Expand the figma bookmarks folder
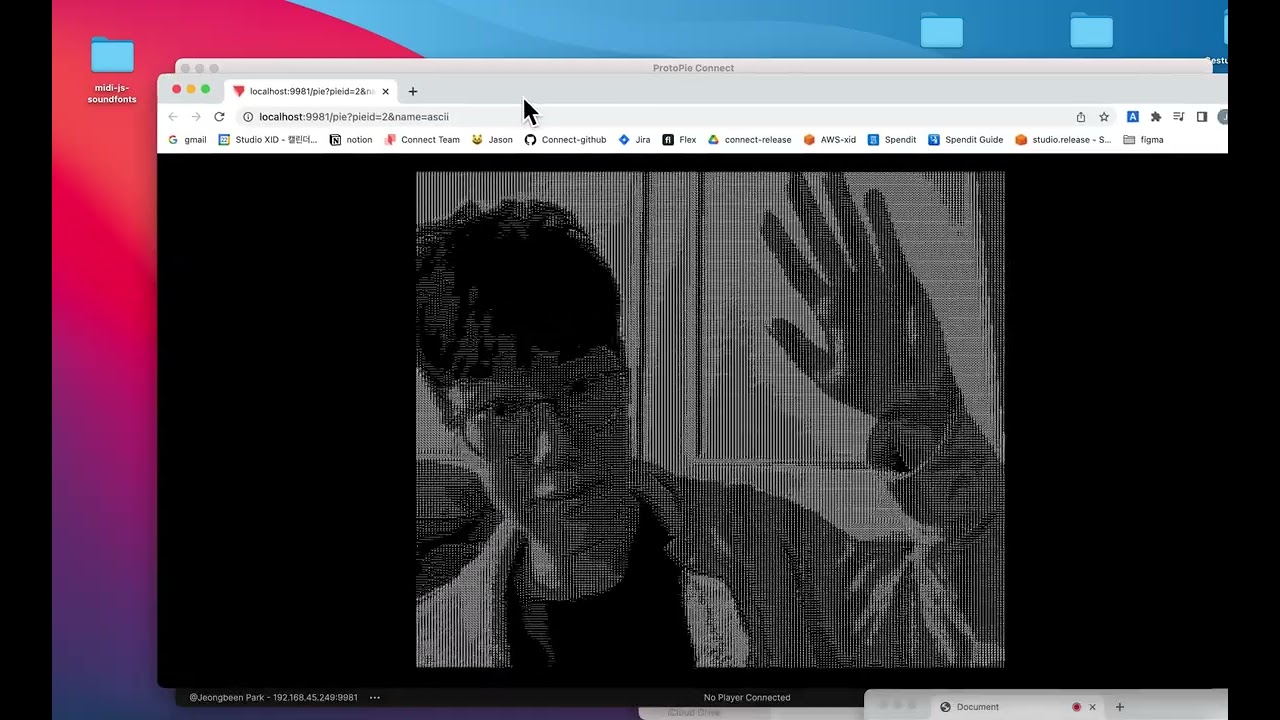This screenshot has width=1280, height=720. pyautogui.click(x=1143, y=140)
